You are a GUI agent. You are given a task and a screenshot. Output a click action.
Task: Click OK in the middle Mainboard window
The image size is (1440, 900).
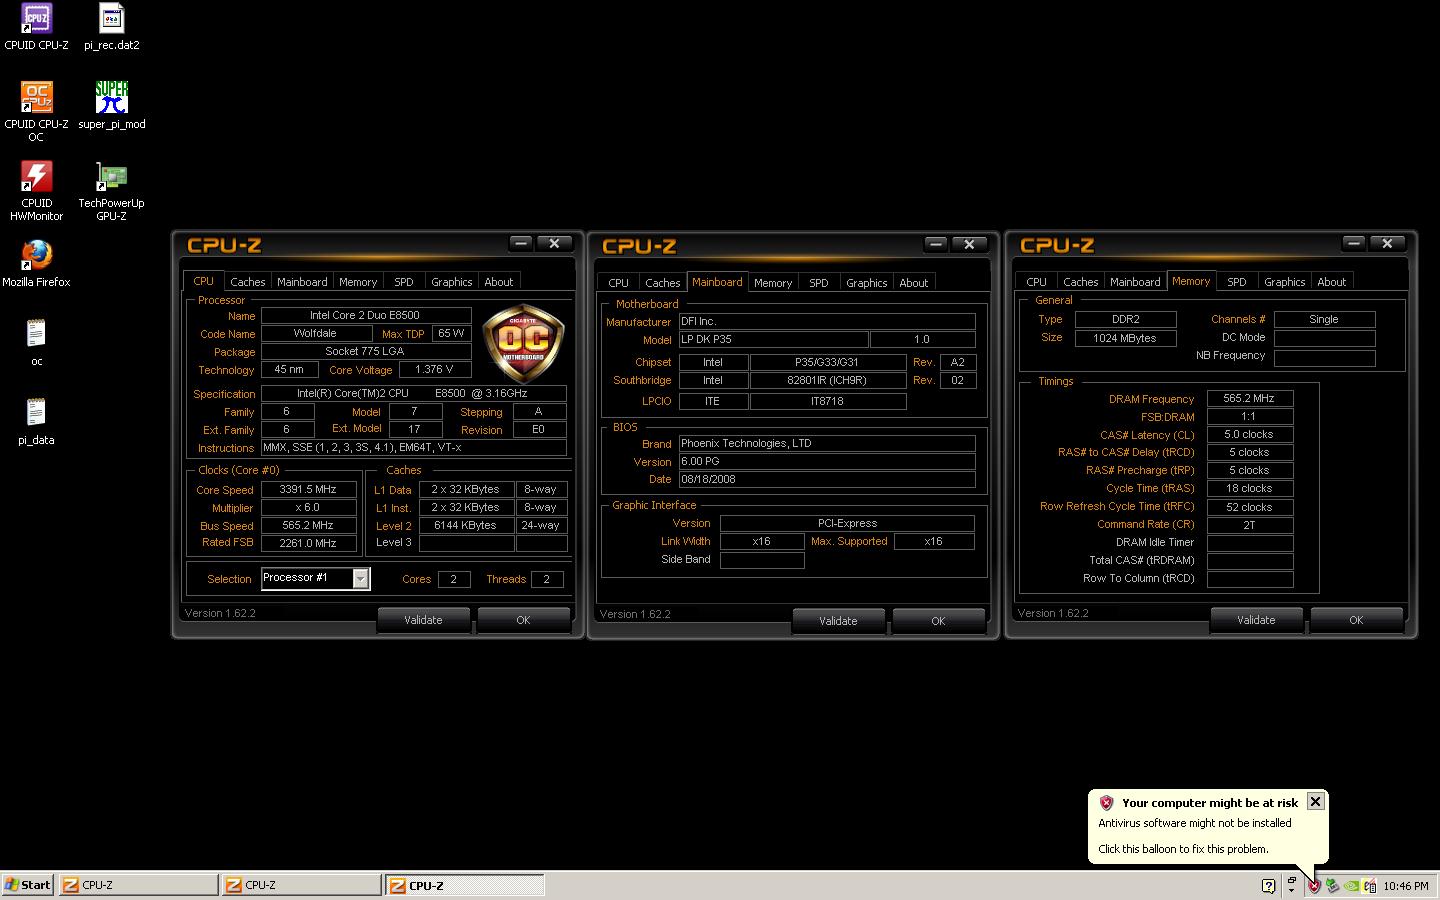click(938, 621)
